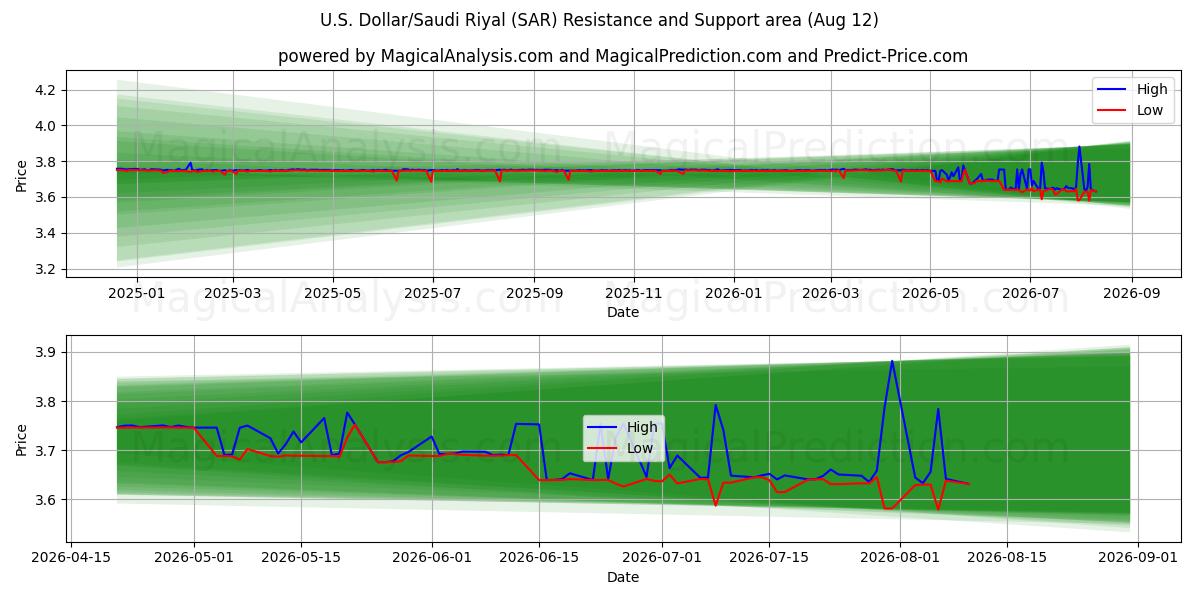The height and width of the screenshot is (600, 1200).
Task: Click the '2026-08-01' date tick label
Action: (x=899, y=559)
